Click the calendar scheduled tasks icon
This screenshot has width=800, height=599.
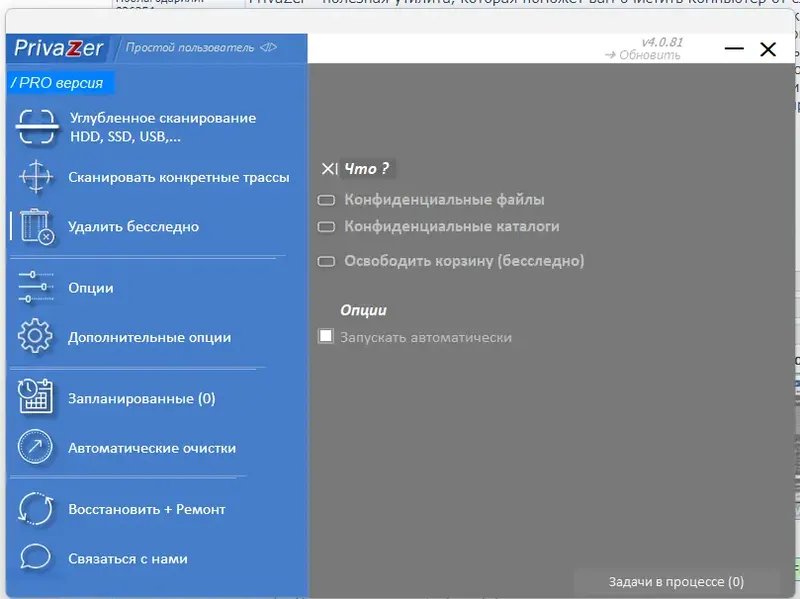click(35, 396)
